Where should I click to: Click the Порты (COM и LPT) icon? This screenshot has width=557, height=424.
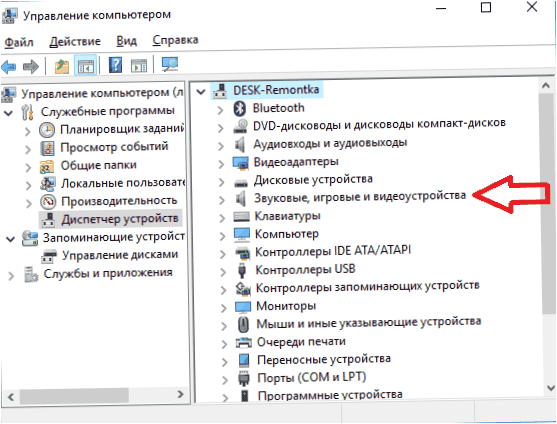tap(244, 378)
